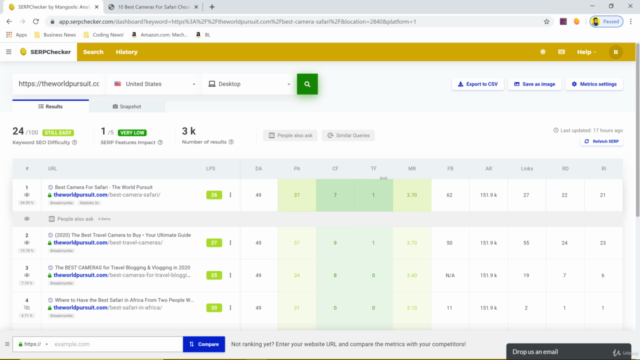Screen dimensions: 640x360
Task: Open the Desktop platform dropdown
Action: point(249,84)
